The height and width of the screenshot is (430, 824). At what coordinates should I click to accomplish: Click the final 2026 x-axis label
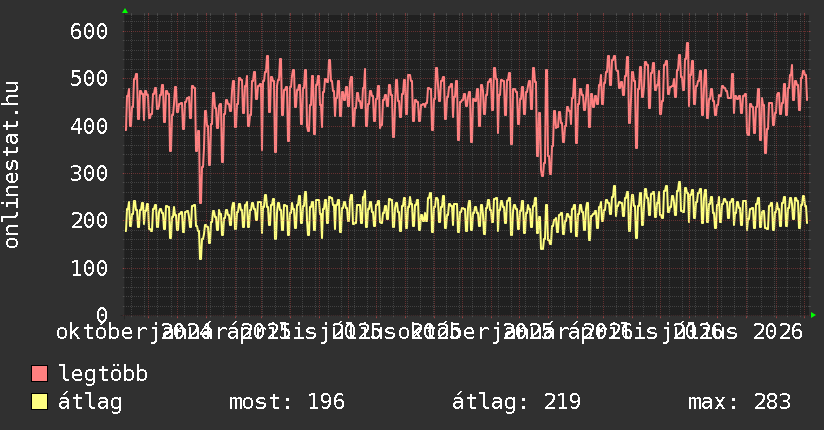(778, 332)
